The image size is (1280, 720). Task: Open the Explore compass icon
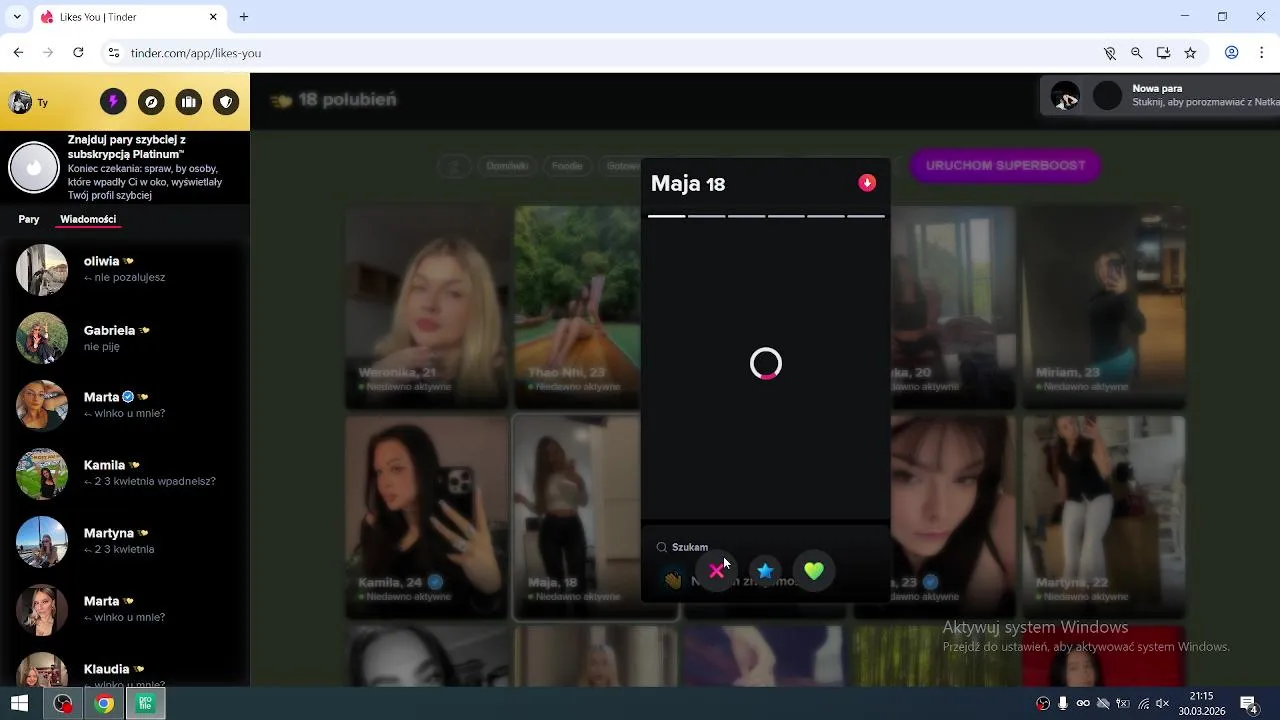[x=151, y=102]
